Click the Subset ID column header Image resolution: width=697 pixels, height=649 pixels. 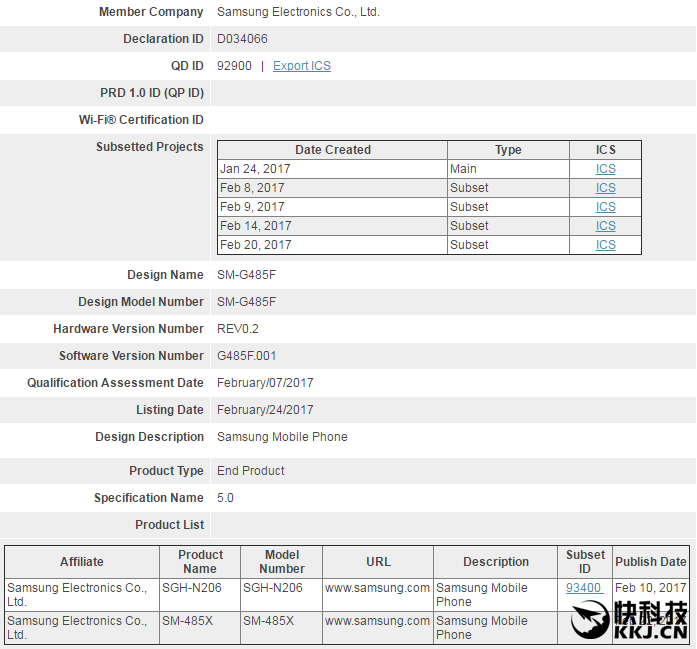coord(585,562)
